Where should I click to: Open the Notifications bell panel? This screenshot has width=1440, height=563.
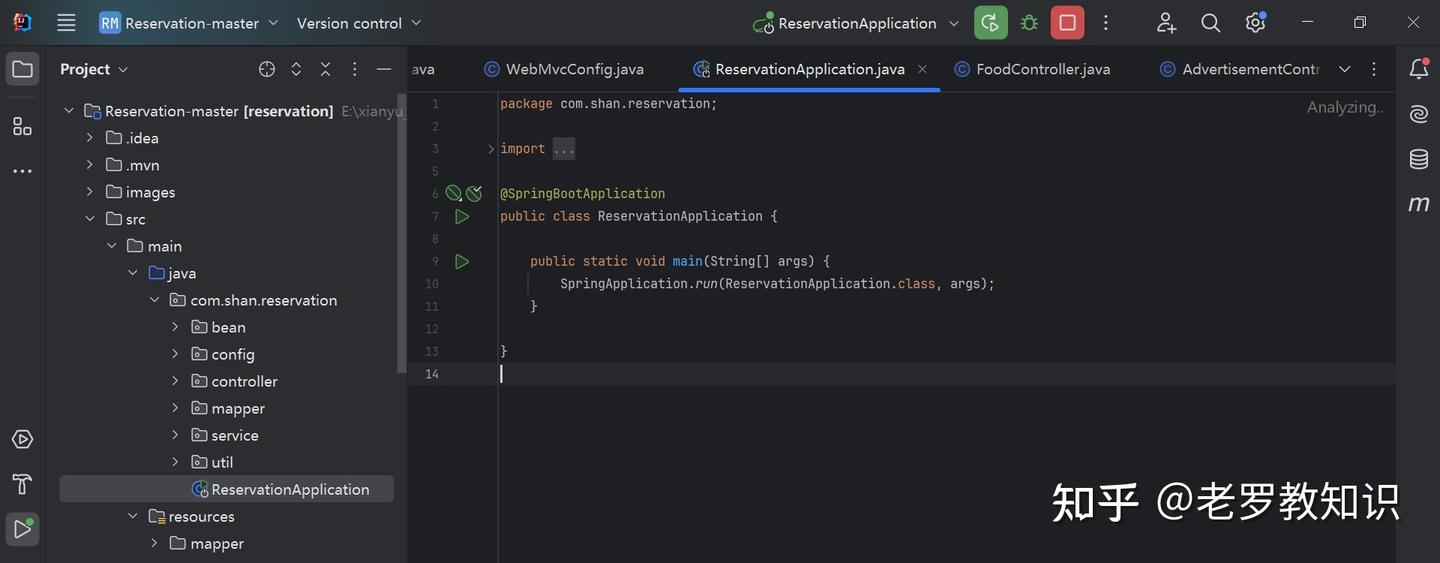coord(1418,69)
